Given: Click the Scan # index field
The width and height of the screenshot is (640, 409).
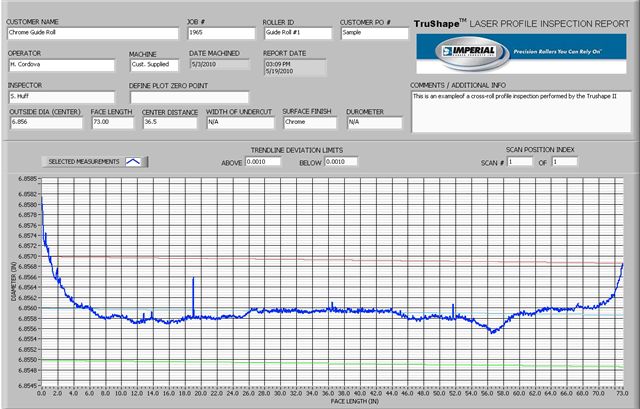Looking at the screenshot, I should point(520,162).
